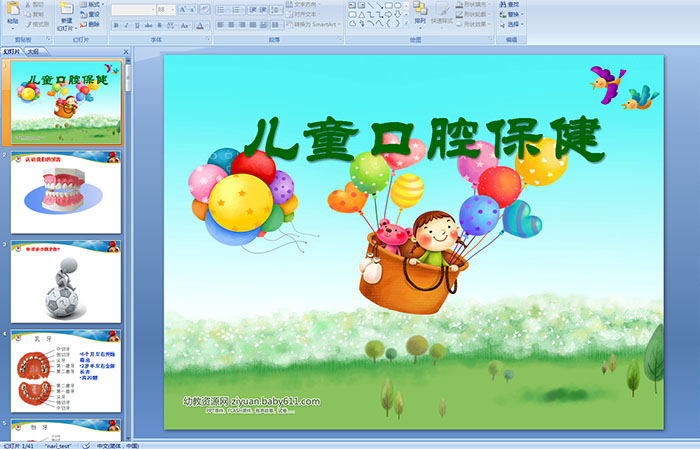Select the Line shape in the gallery
Viewport: 700px width, 449px height.
[371, 5]
